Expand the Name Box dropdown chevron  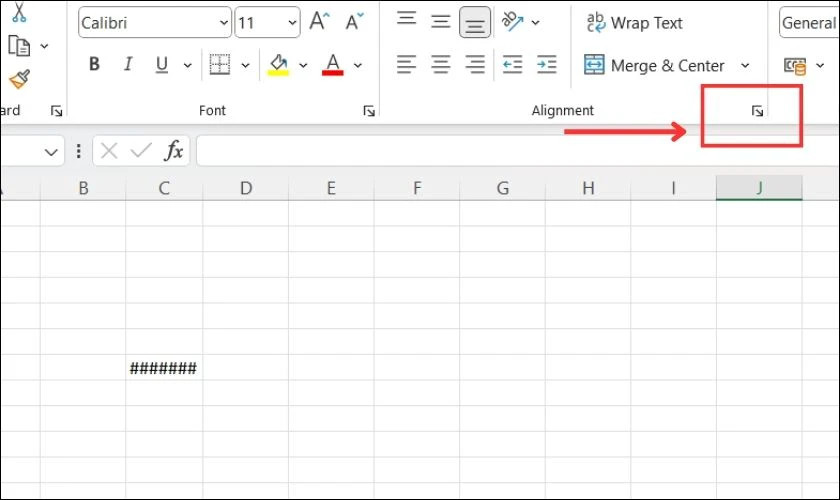(51, 152)
